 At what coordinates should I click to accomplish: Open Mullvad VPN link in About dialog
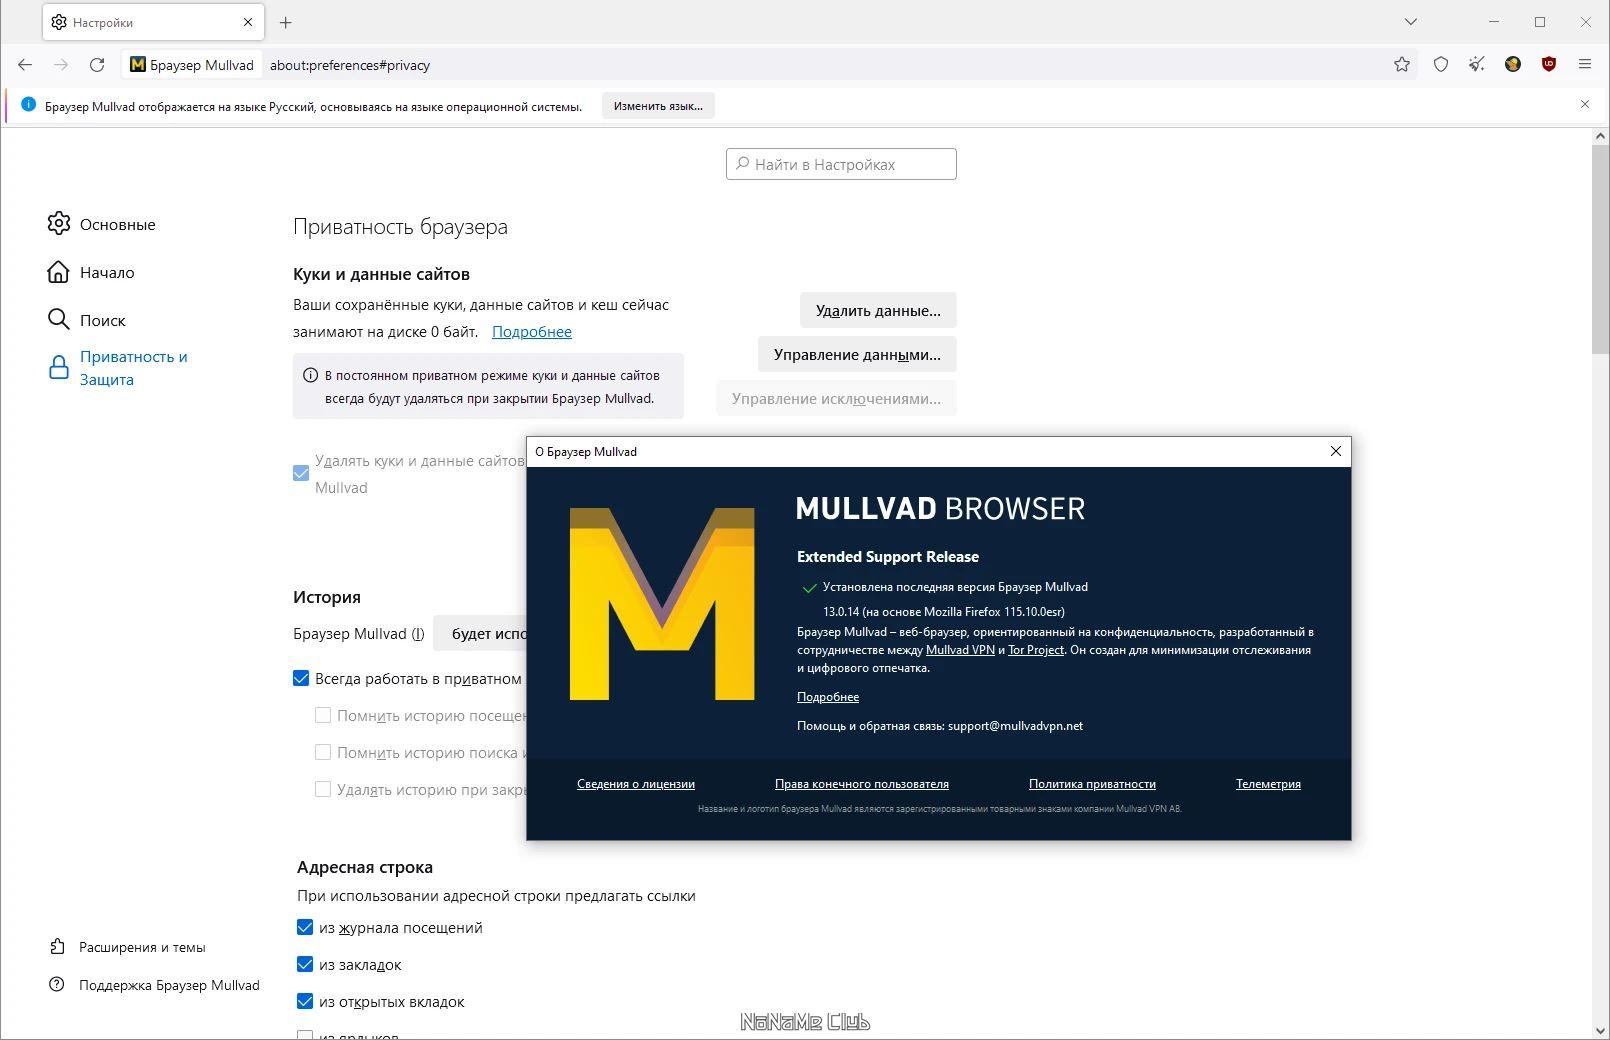960,650
